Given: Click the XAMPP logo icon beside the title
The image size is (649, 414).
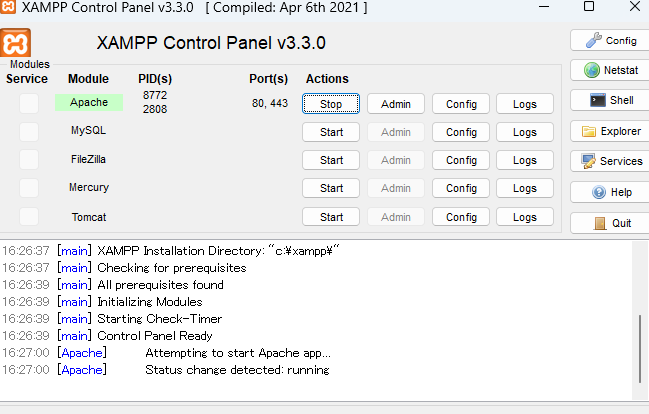Looking at the screenshot, I should [15, 43].
